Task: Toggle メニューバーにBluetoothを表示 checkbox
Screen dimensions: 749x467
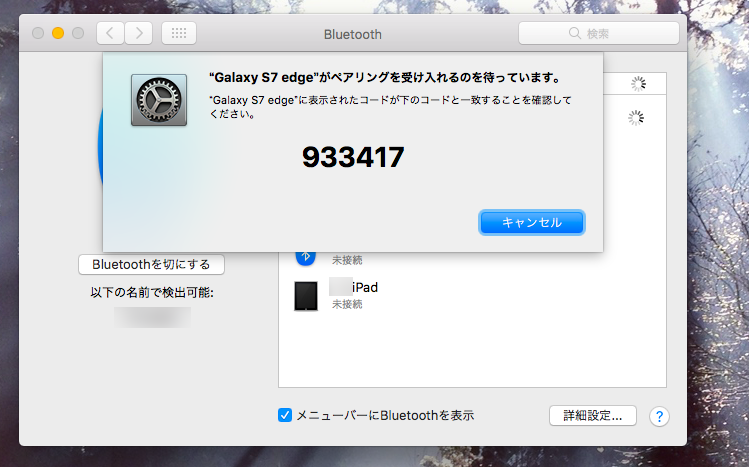Action: [285, 415]
